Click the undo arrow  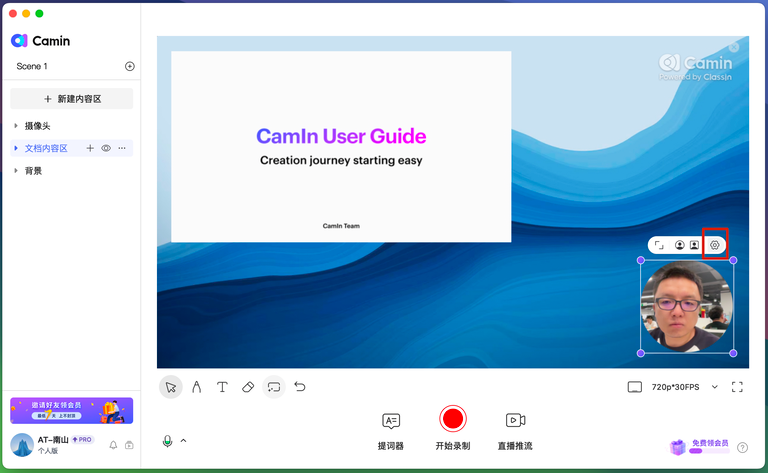300,387
